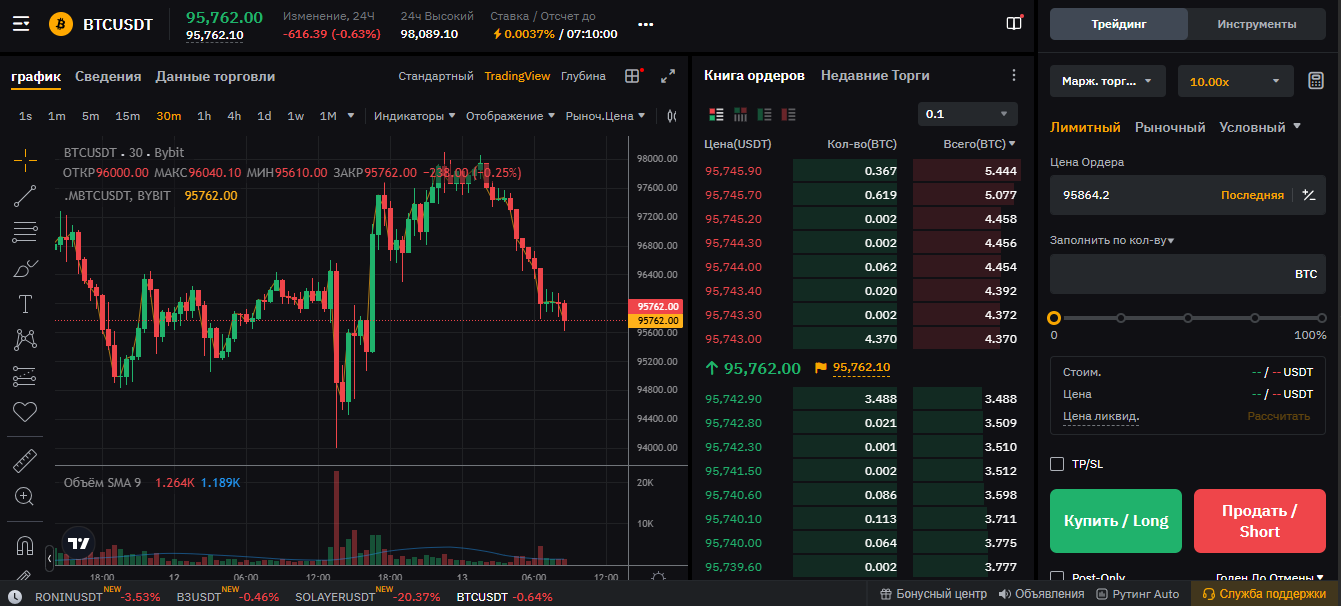Open the three-dots more info menu
The image size is (1341, 606).
coord(646,25)
